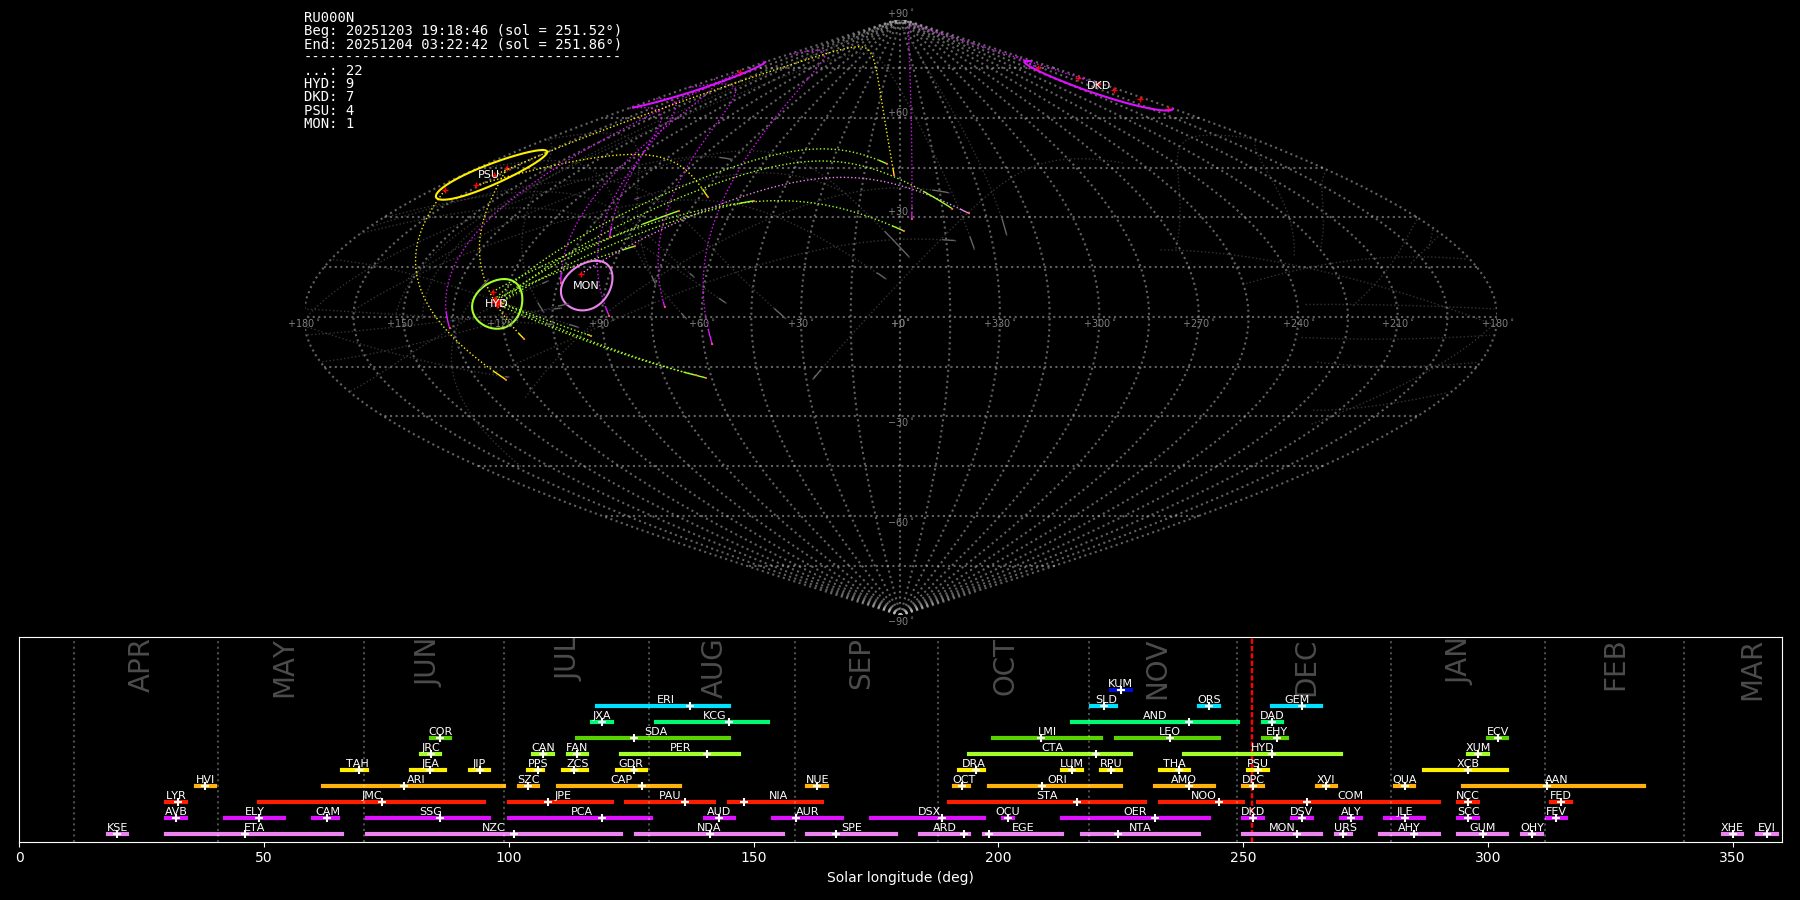
Task: Click the red STA shower bar
Action: 1046,802
